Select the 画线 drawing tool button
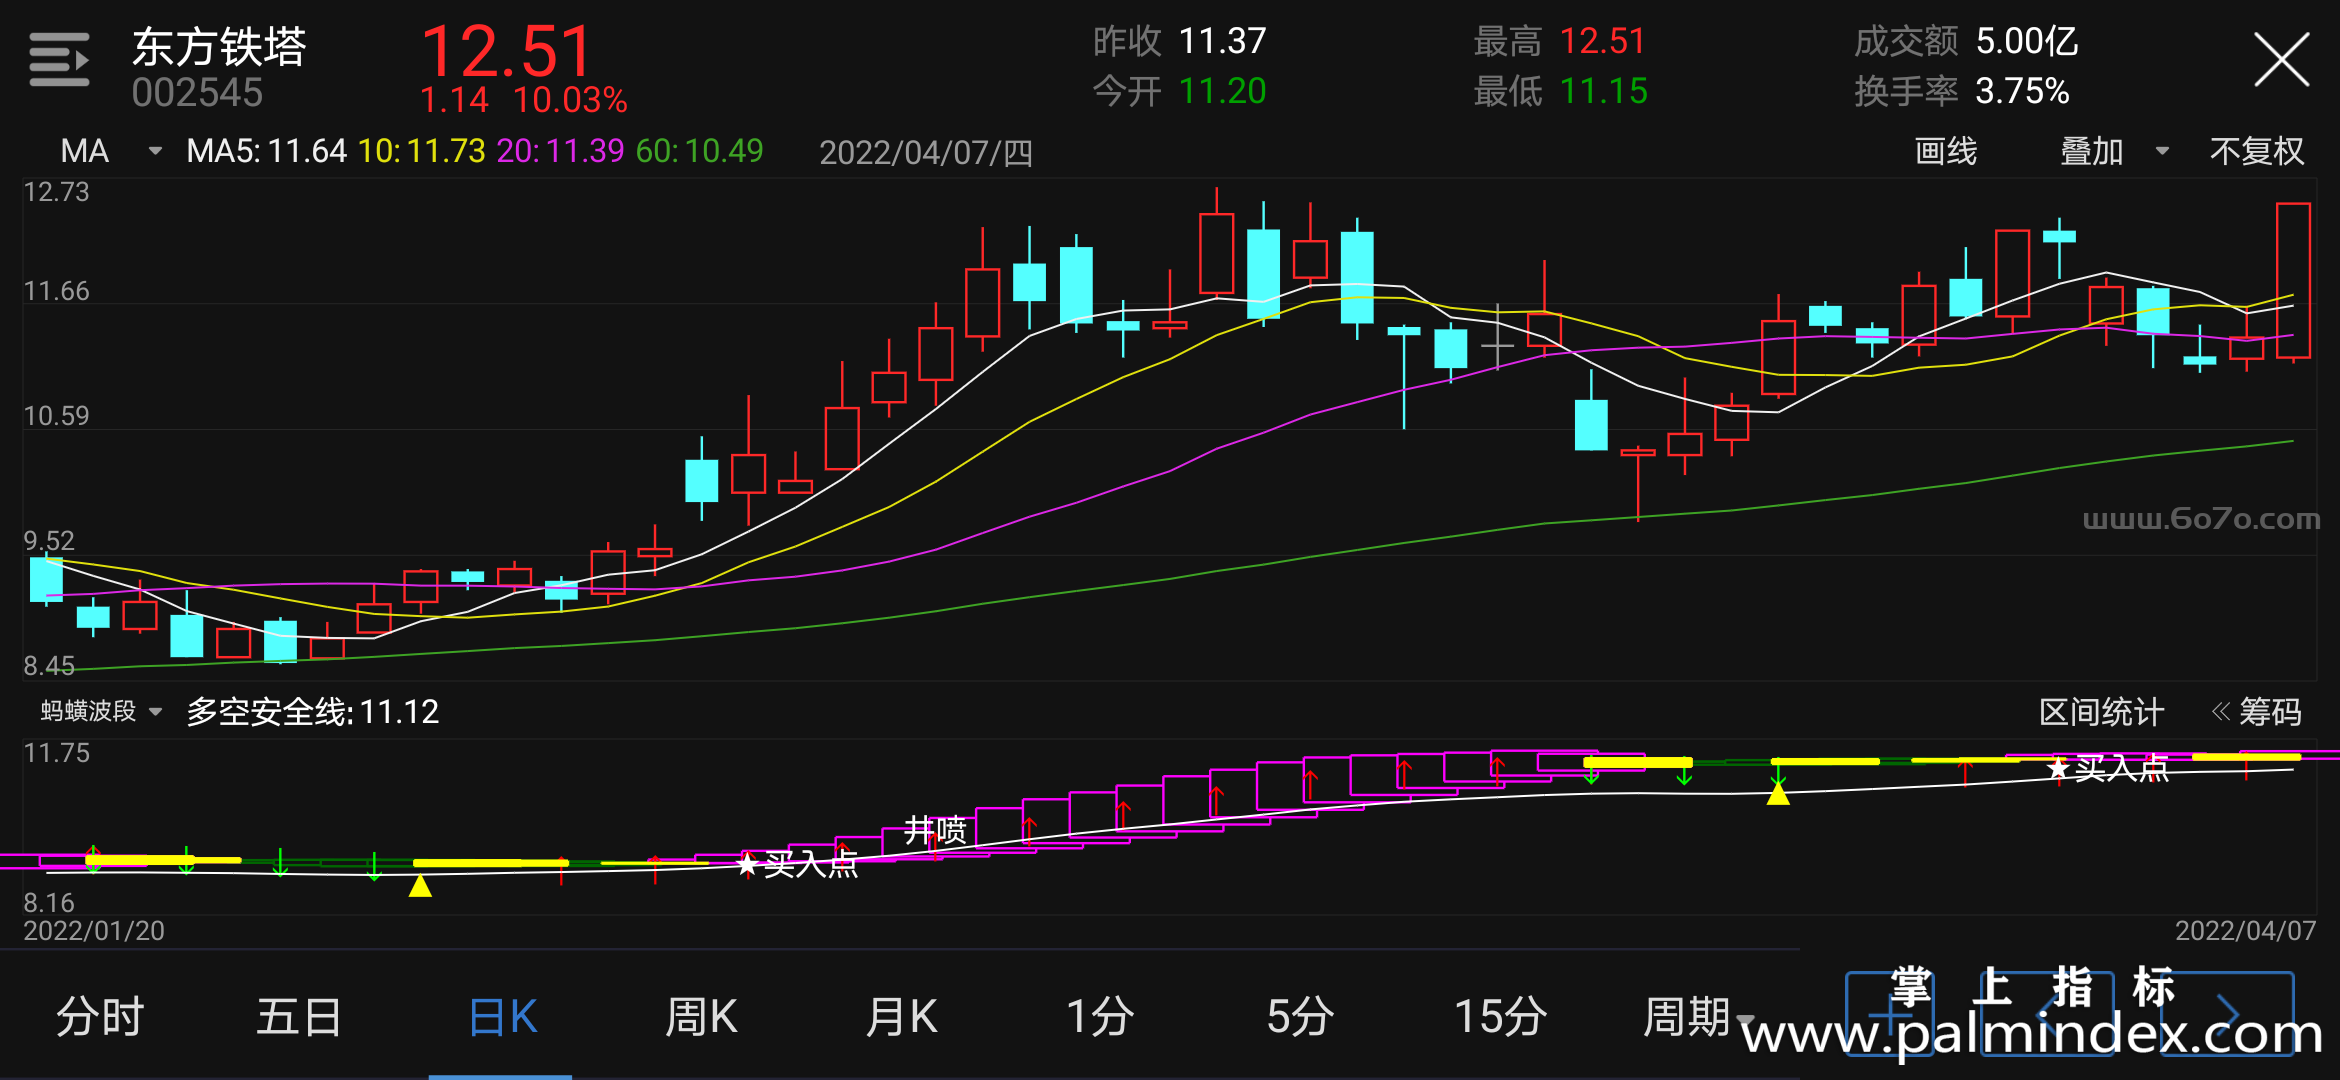Screen dimensions: 2340x1080 [x=1946, y=151]
